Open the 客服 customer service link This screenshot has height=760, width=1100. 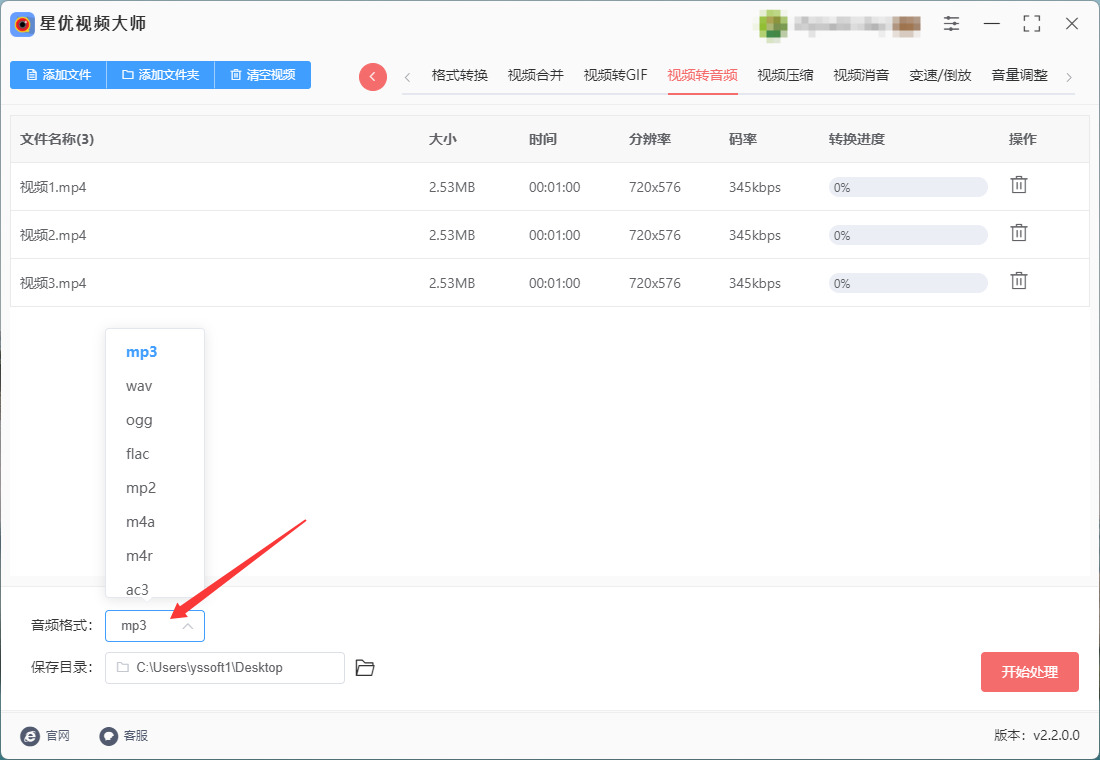[x=123, y=735]
